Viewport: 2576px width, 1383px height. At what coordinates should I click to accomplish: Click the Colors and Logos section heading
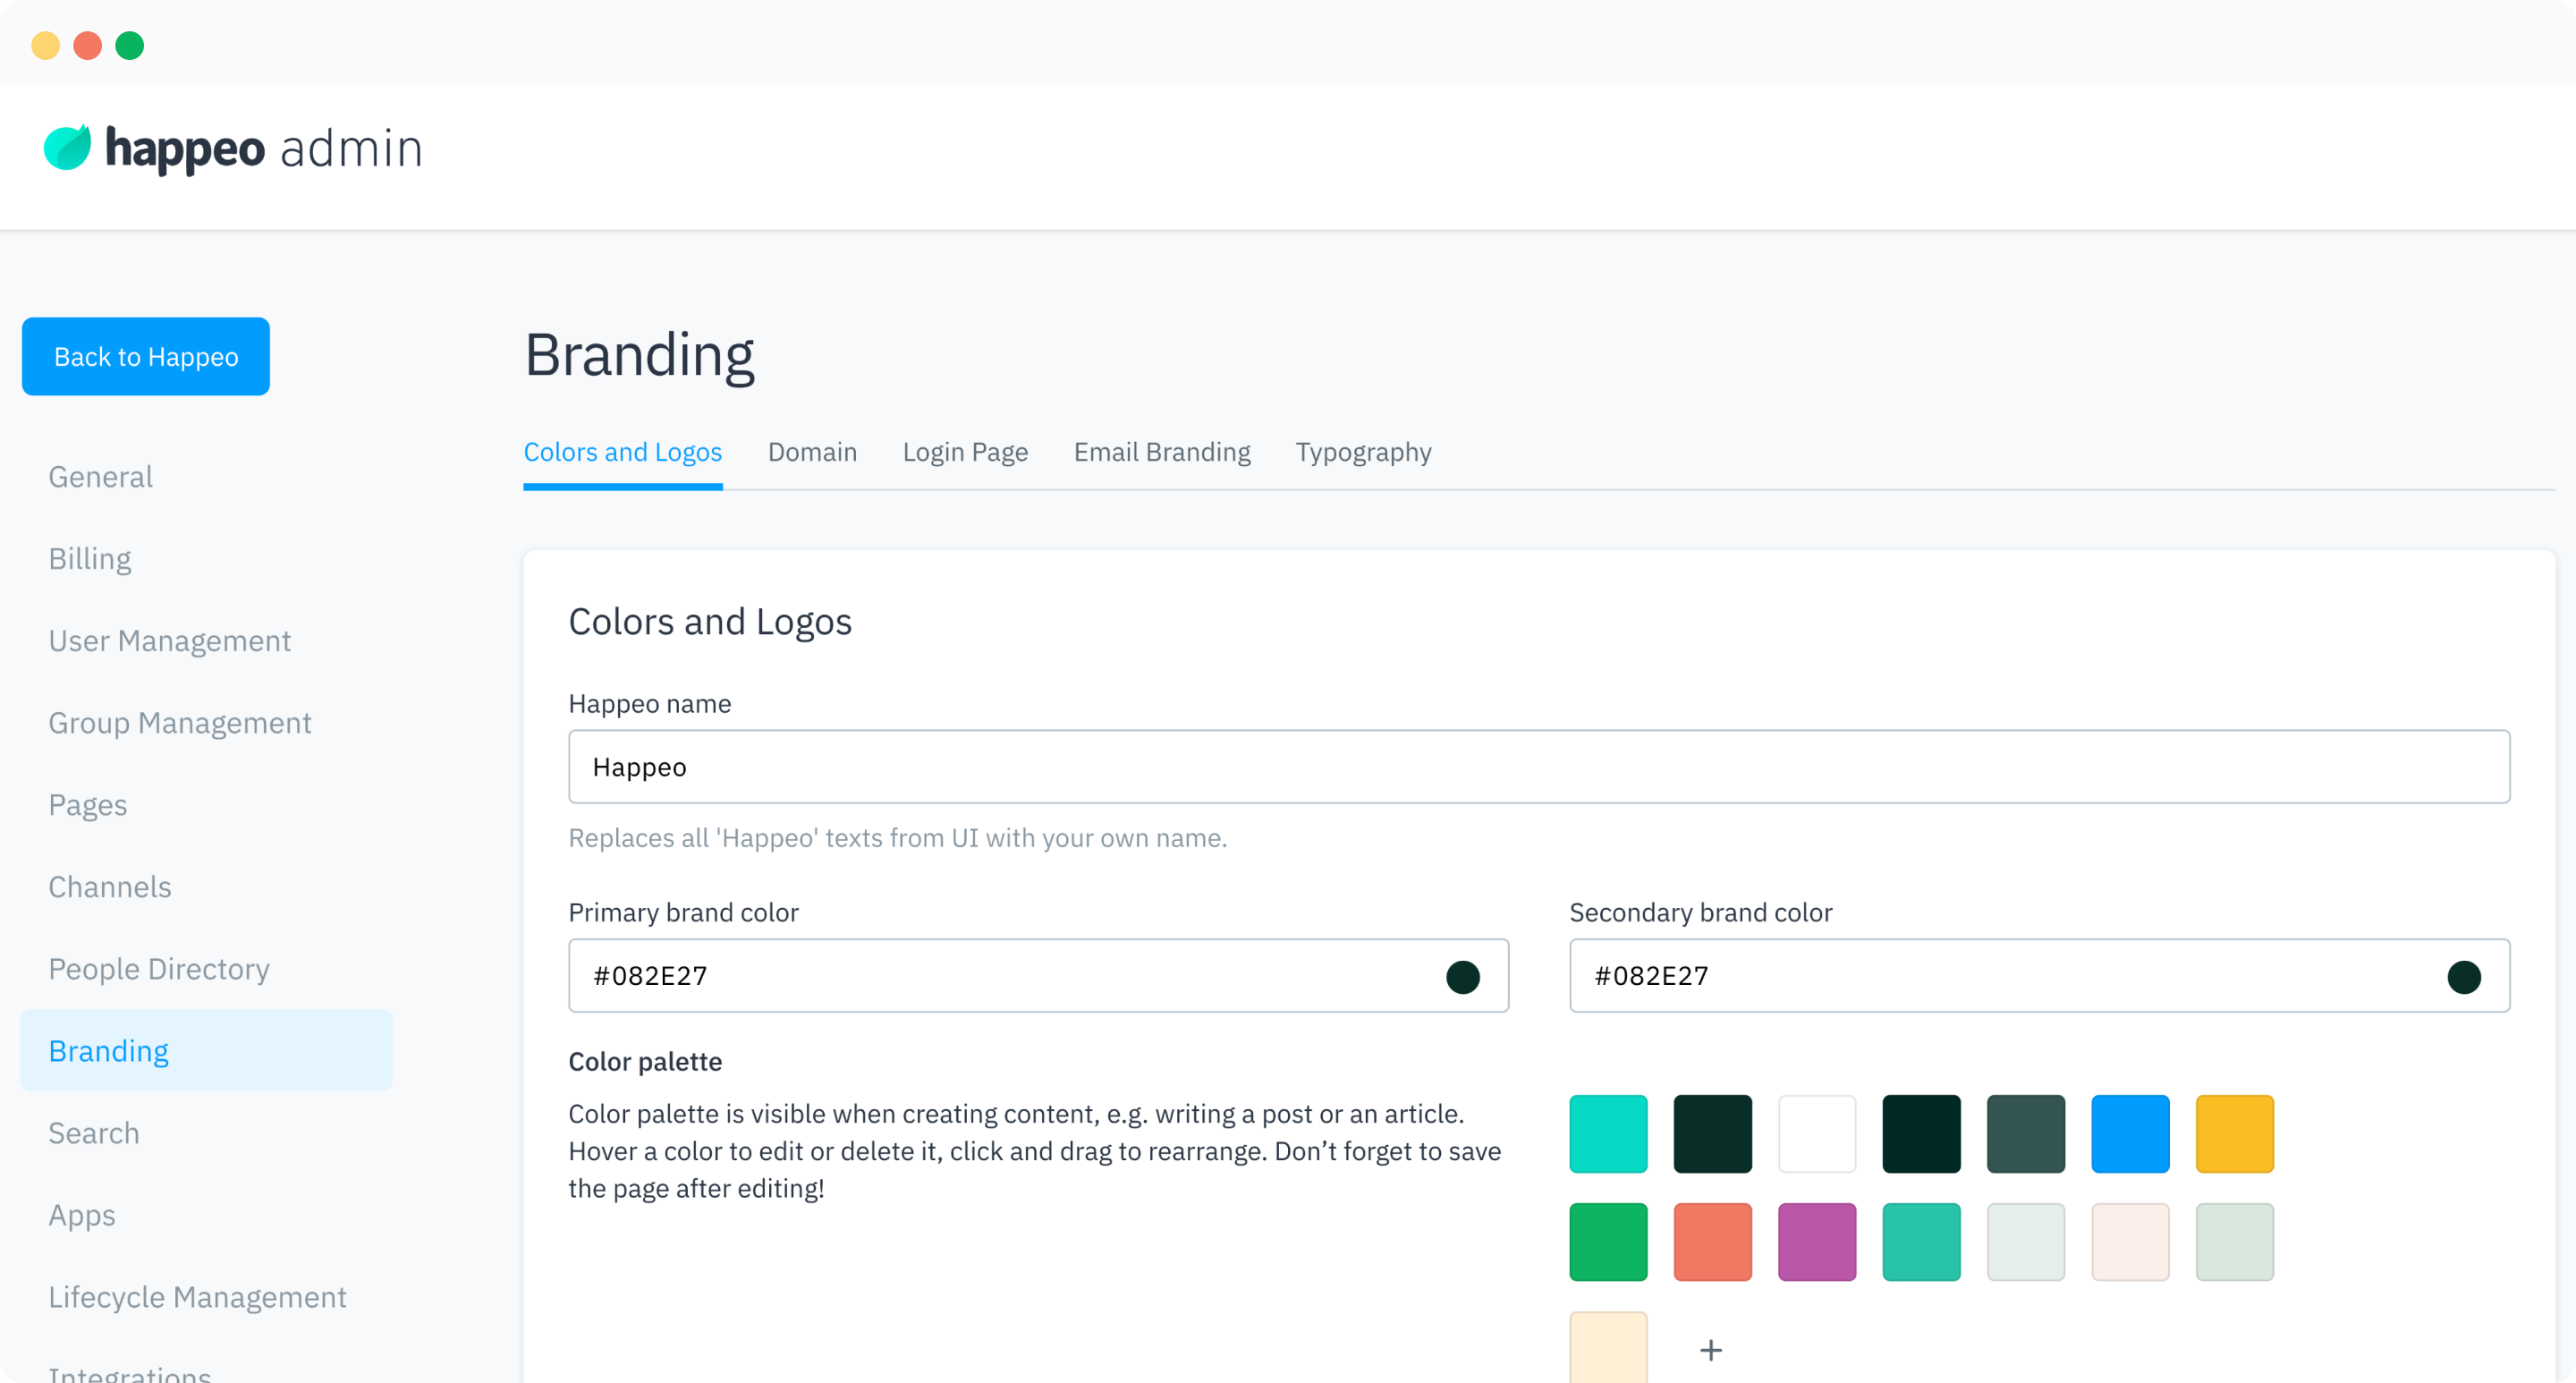710,622
